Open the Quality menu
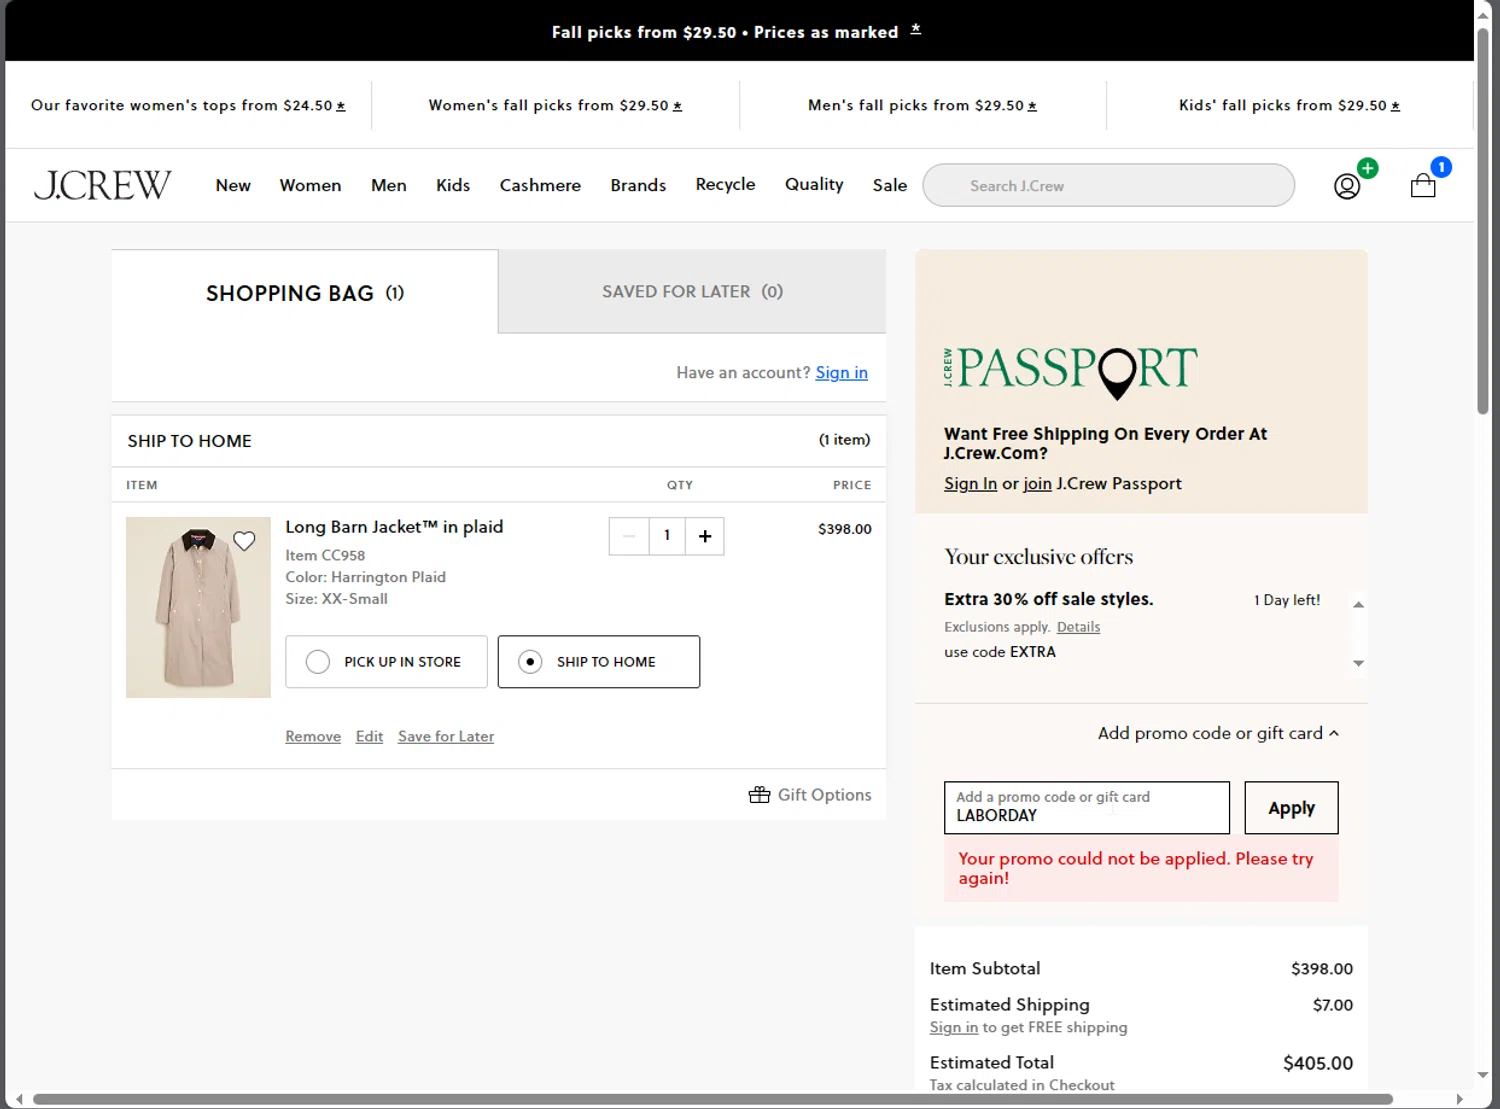The height and width of the screenshot is (1109, 1500). tap(814, 184)
